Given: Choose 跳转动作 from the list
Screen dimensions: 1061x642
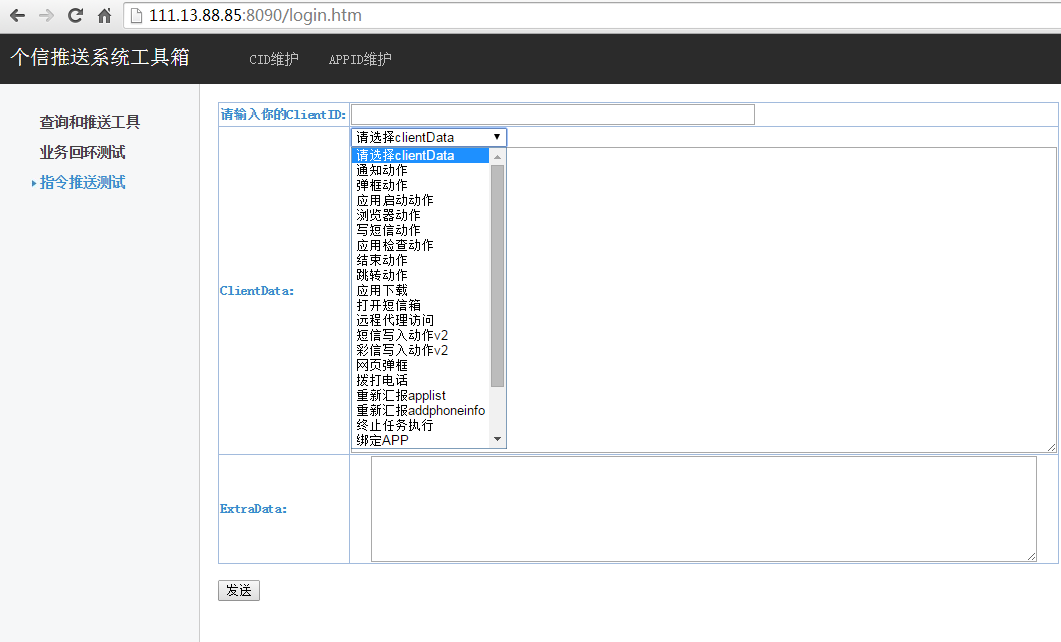Looking at the screenshot, I should pos(420,275).
